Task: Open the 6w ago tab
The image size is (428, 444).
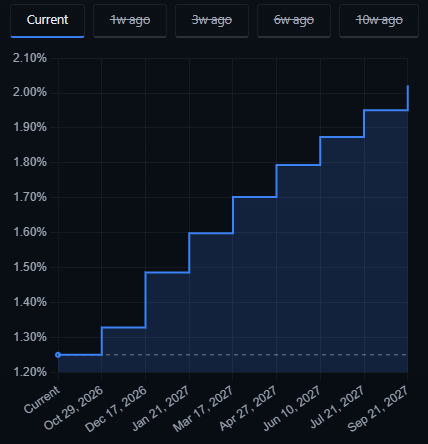Action: click(294, 21)
